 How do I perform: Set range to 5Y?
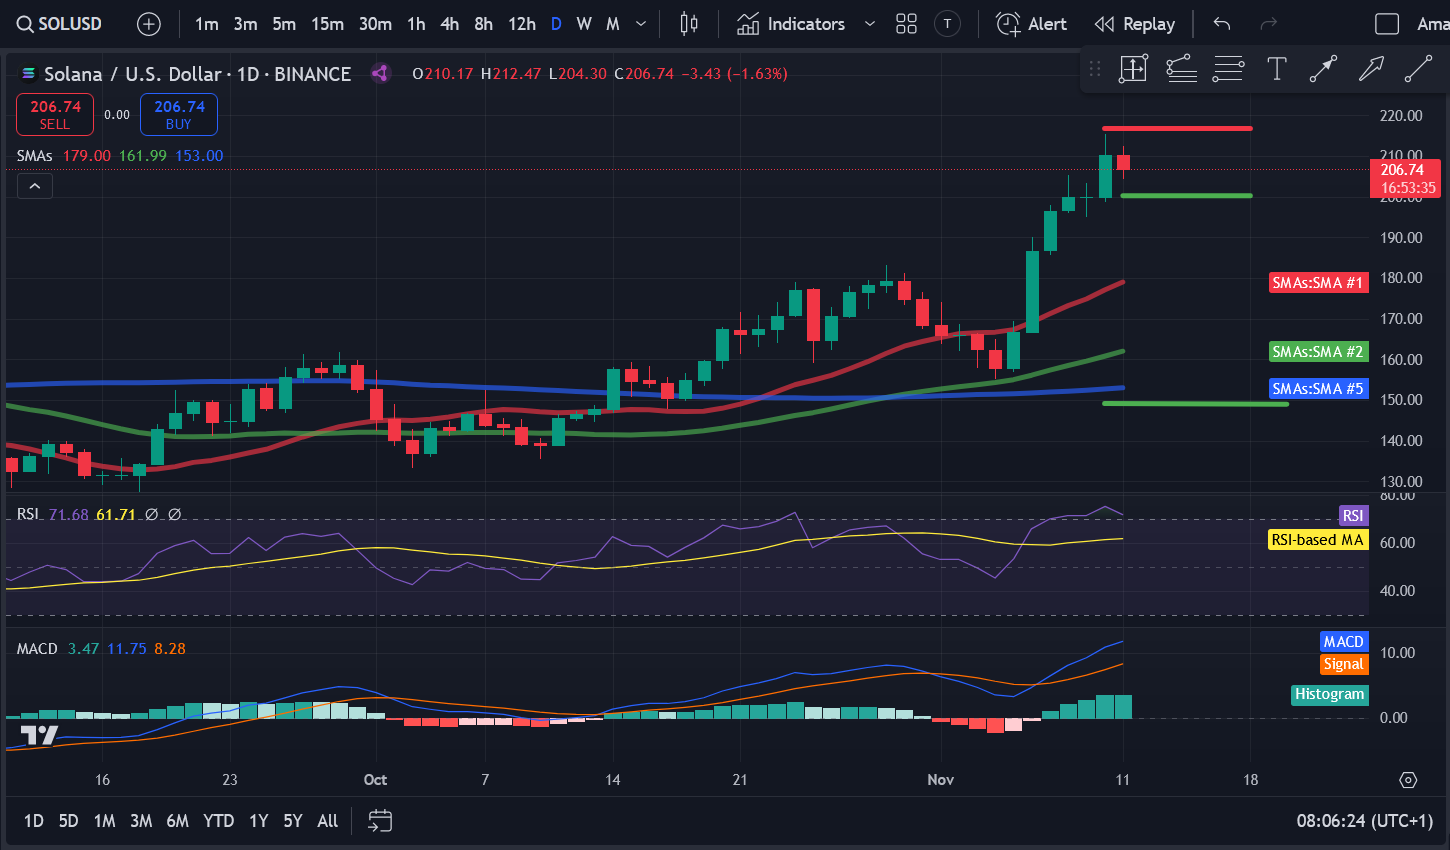pos(292,821)
